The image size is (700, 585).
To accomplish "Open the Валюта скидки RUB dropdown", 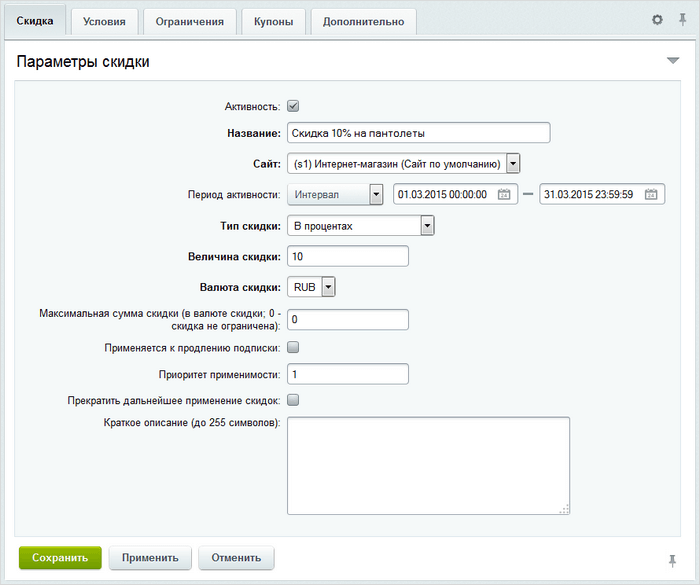I will pos(328,288).
